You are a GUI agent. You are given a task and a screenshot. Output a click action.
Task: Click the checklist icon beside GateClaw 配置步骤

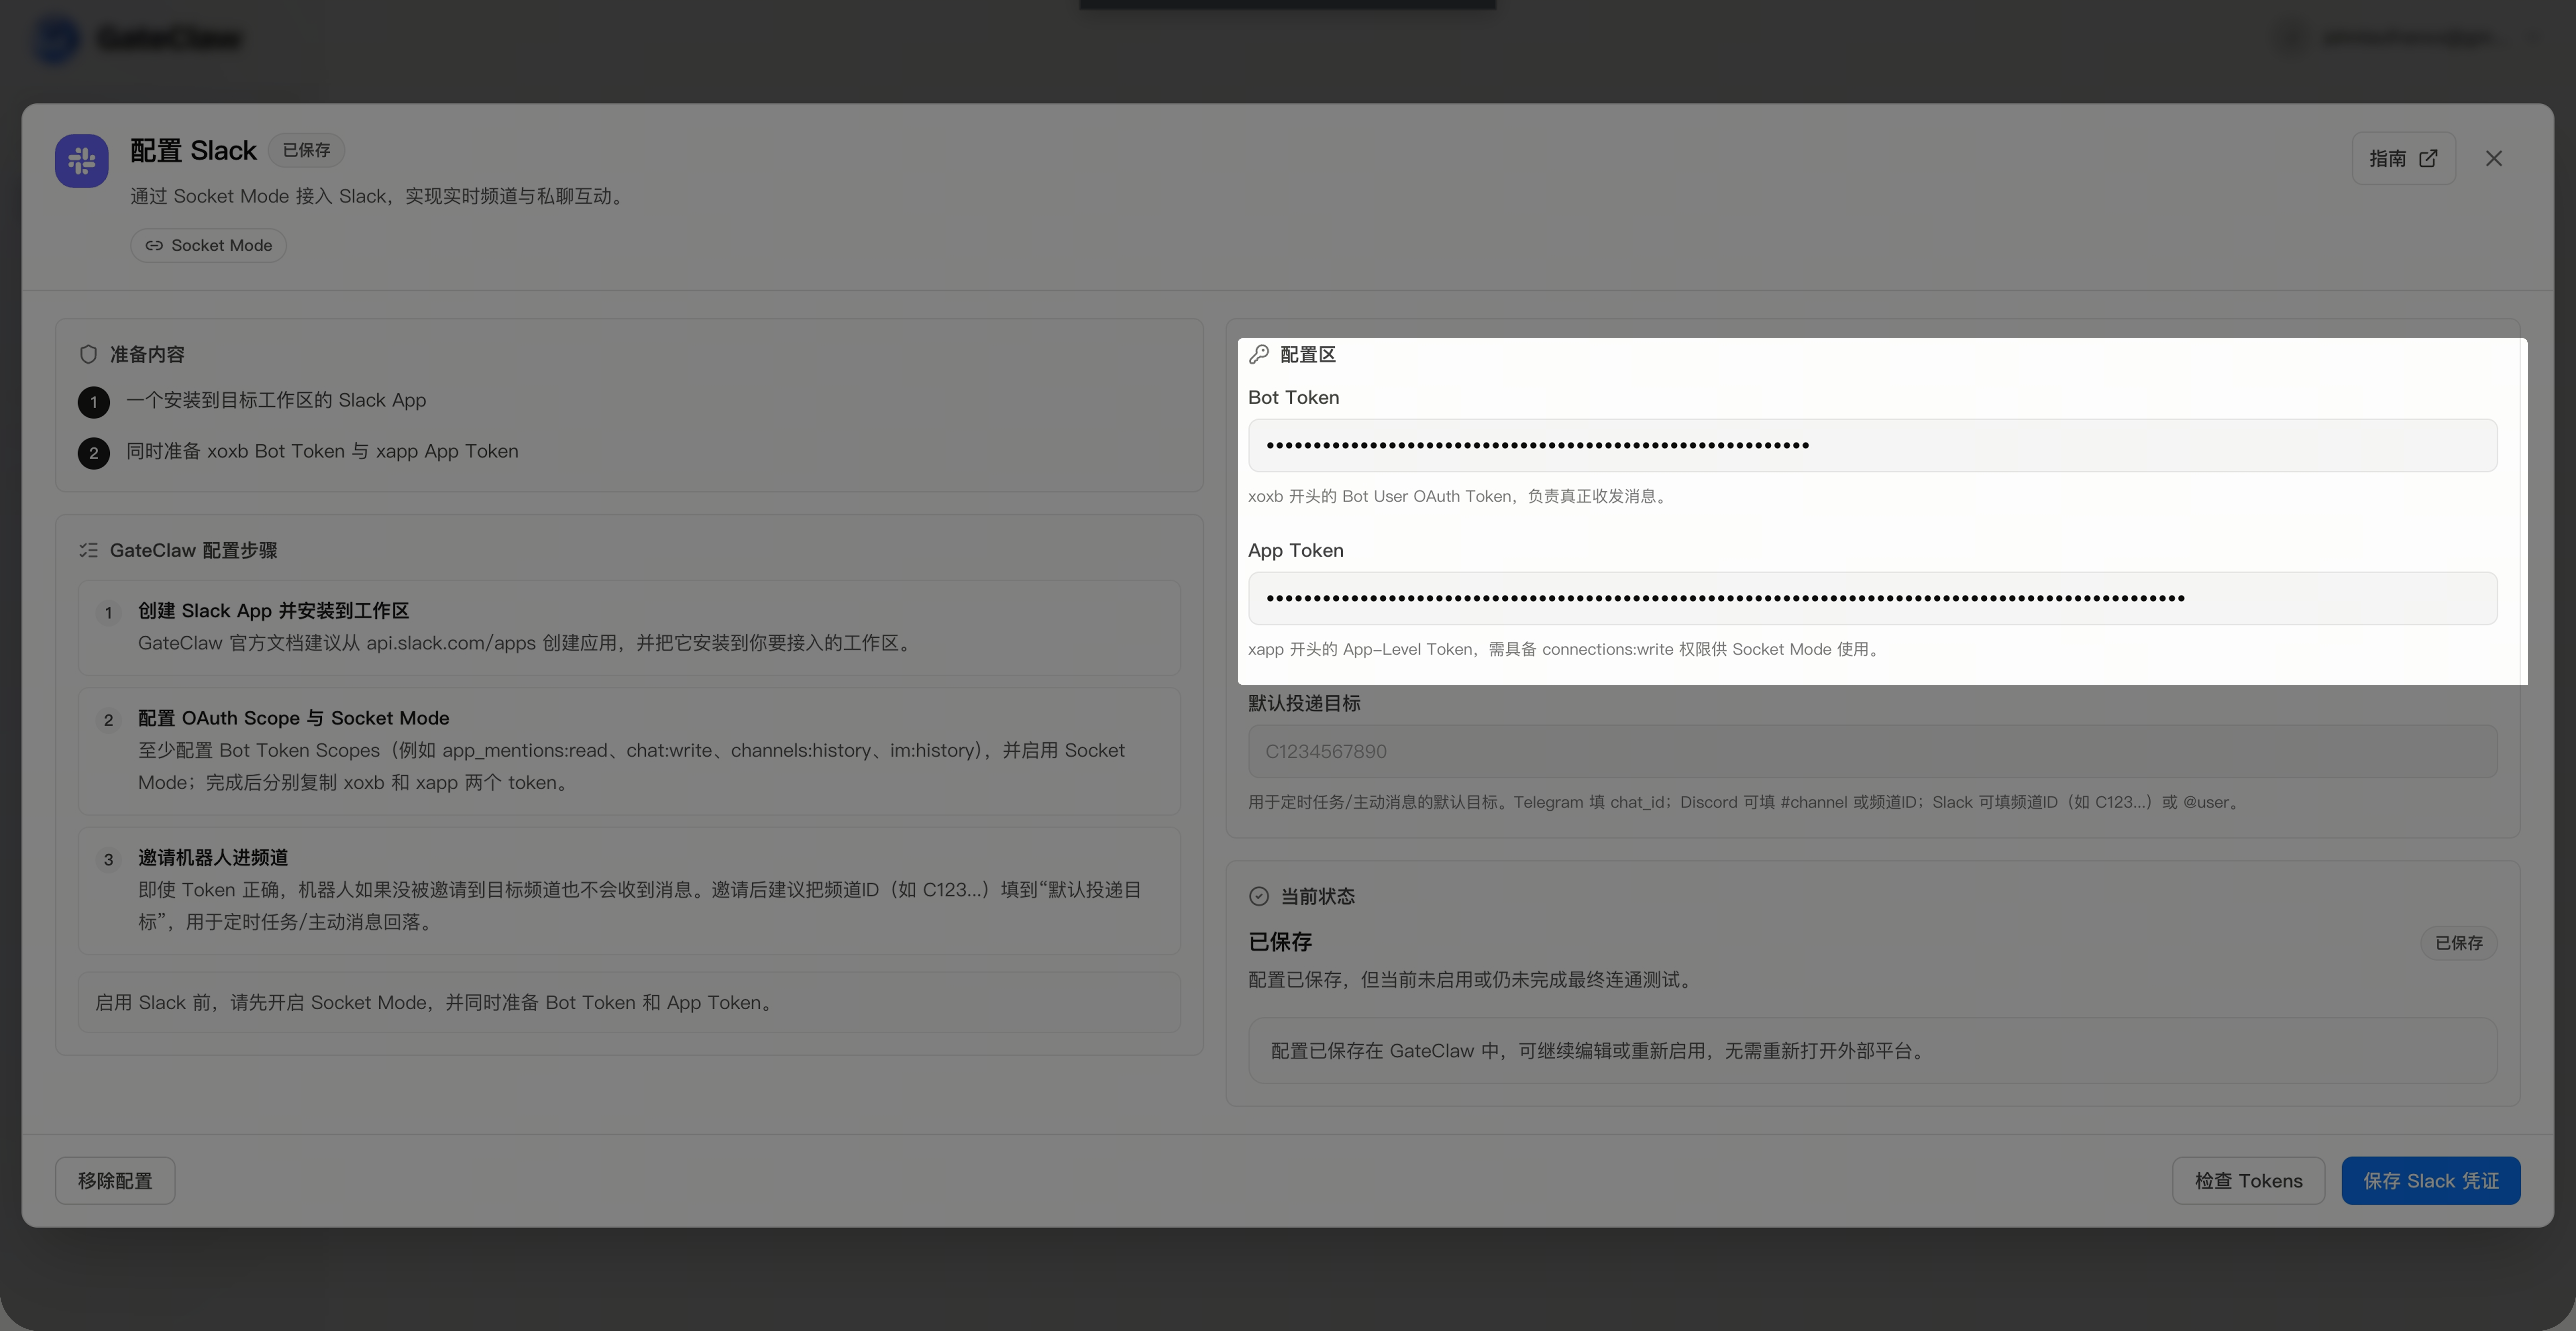88,550
